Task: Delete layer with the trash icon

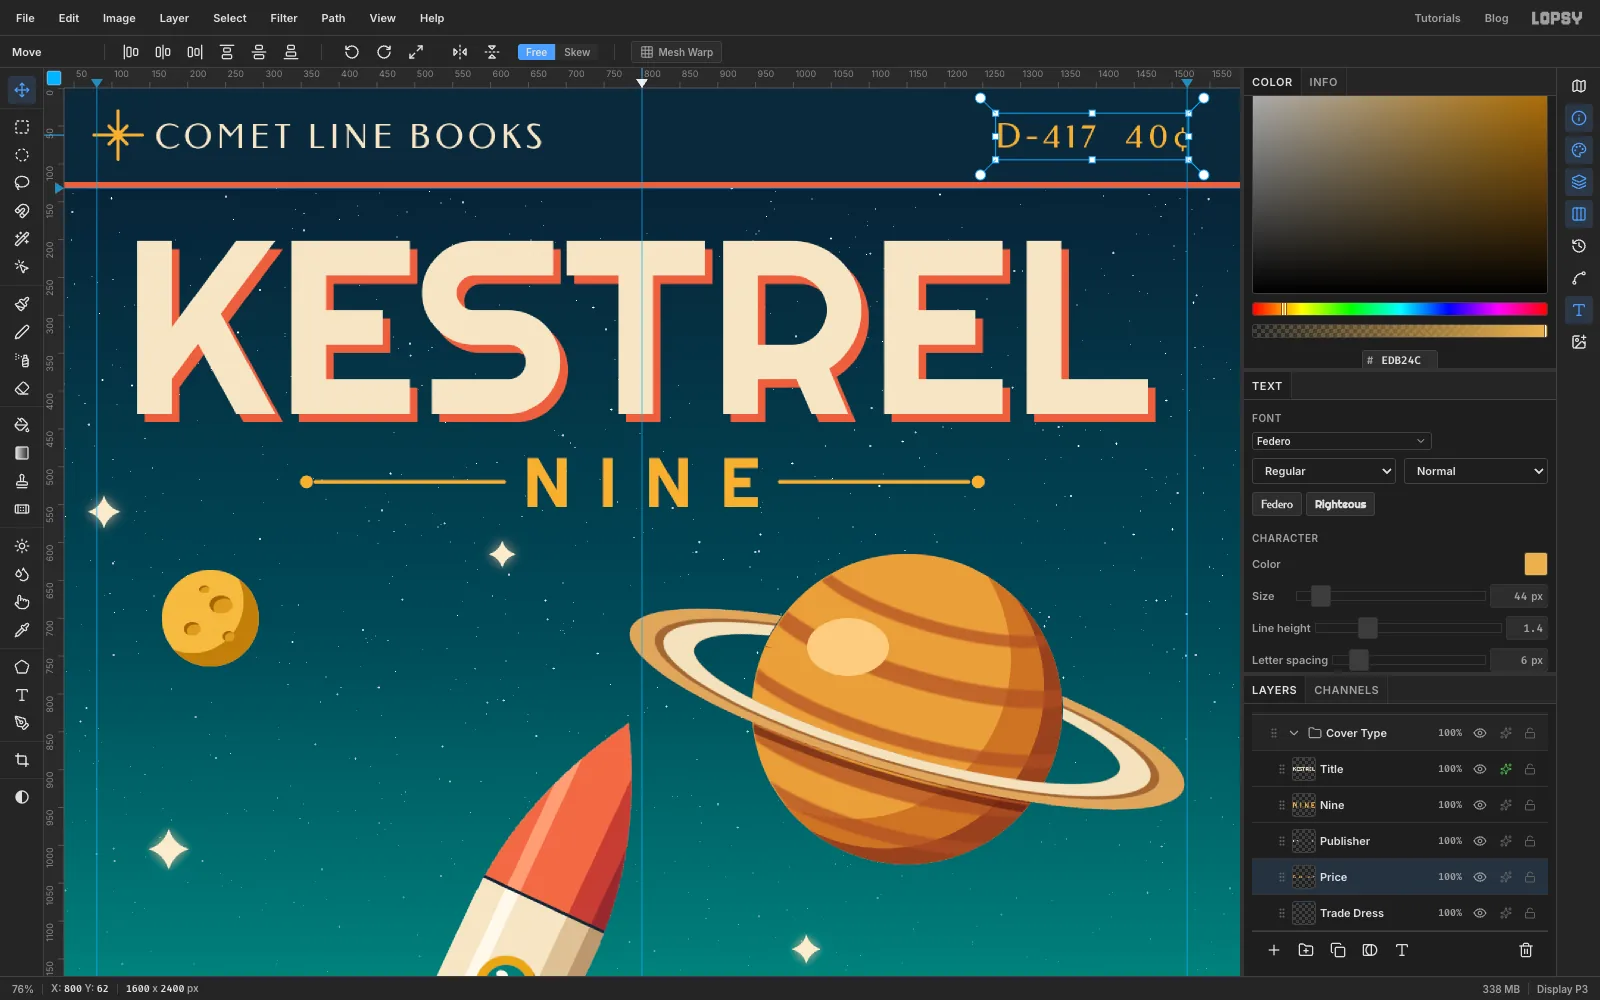Action: coord(1526,950)
